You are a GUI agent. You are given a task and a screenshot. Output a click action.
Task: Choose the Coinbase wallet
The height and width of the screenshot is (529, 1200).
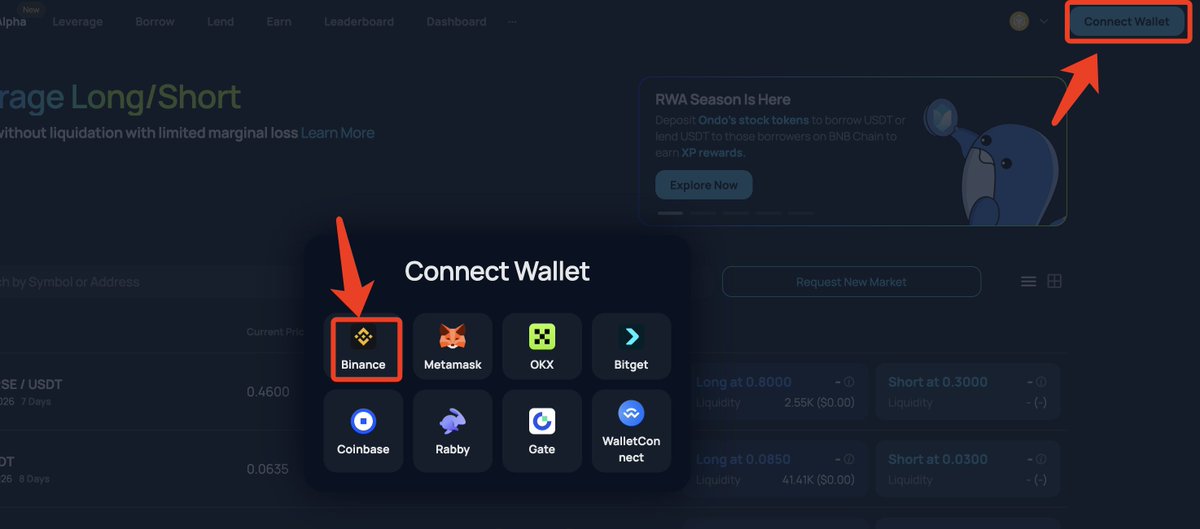pos(363,431)
